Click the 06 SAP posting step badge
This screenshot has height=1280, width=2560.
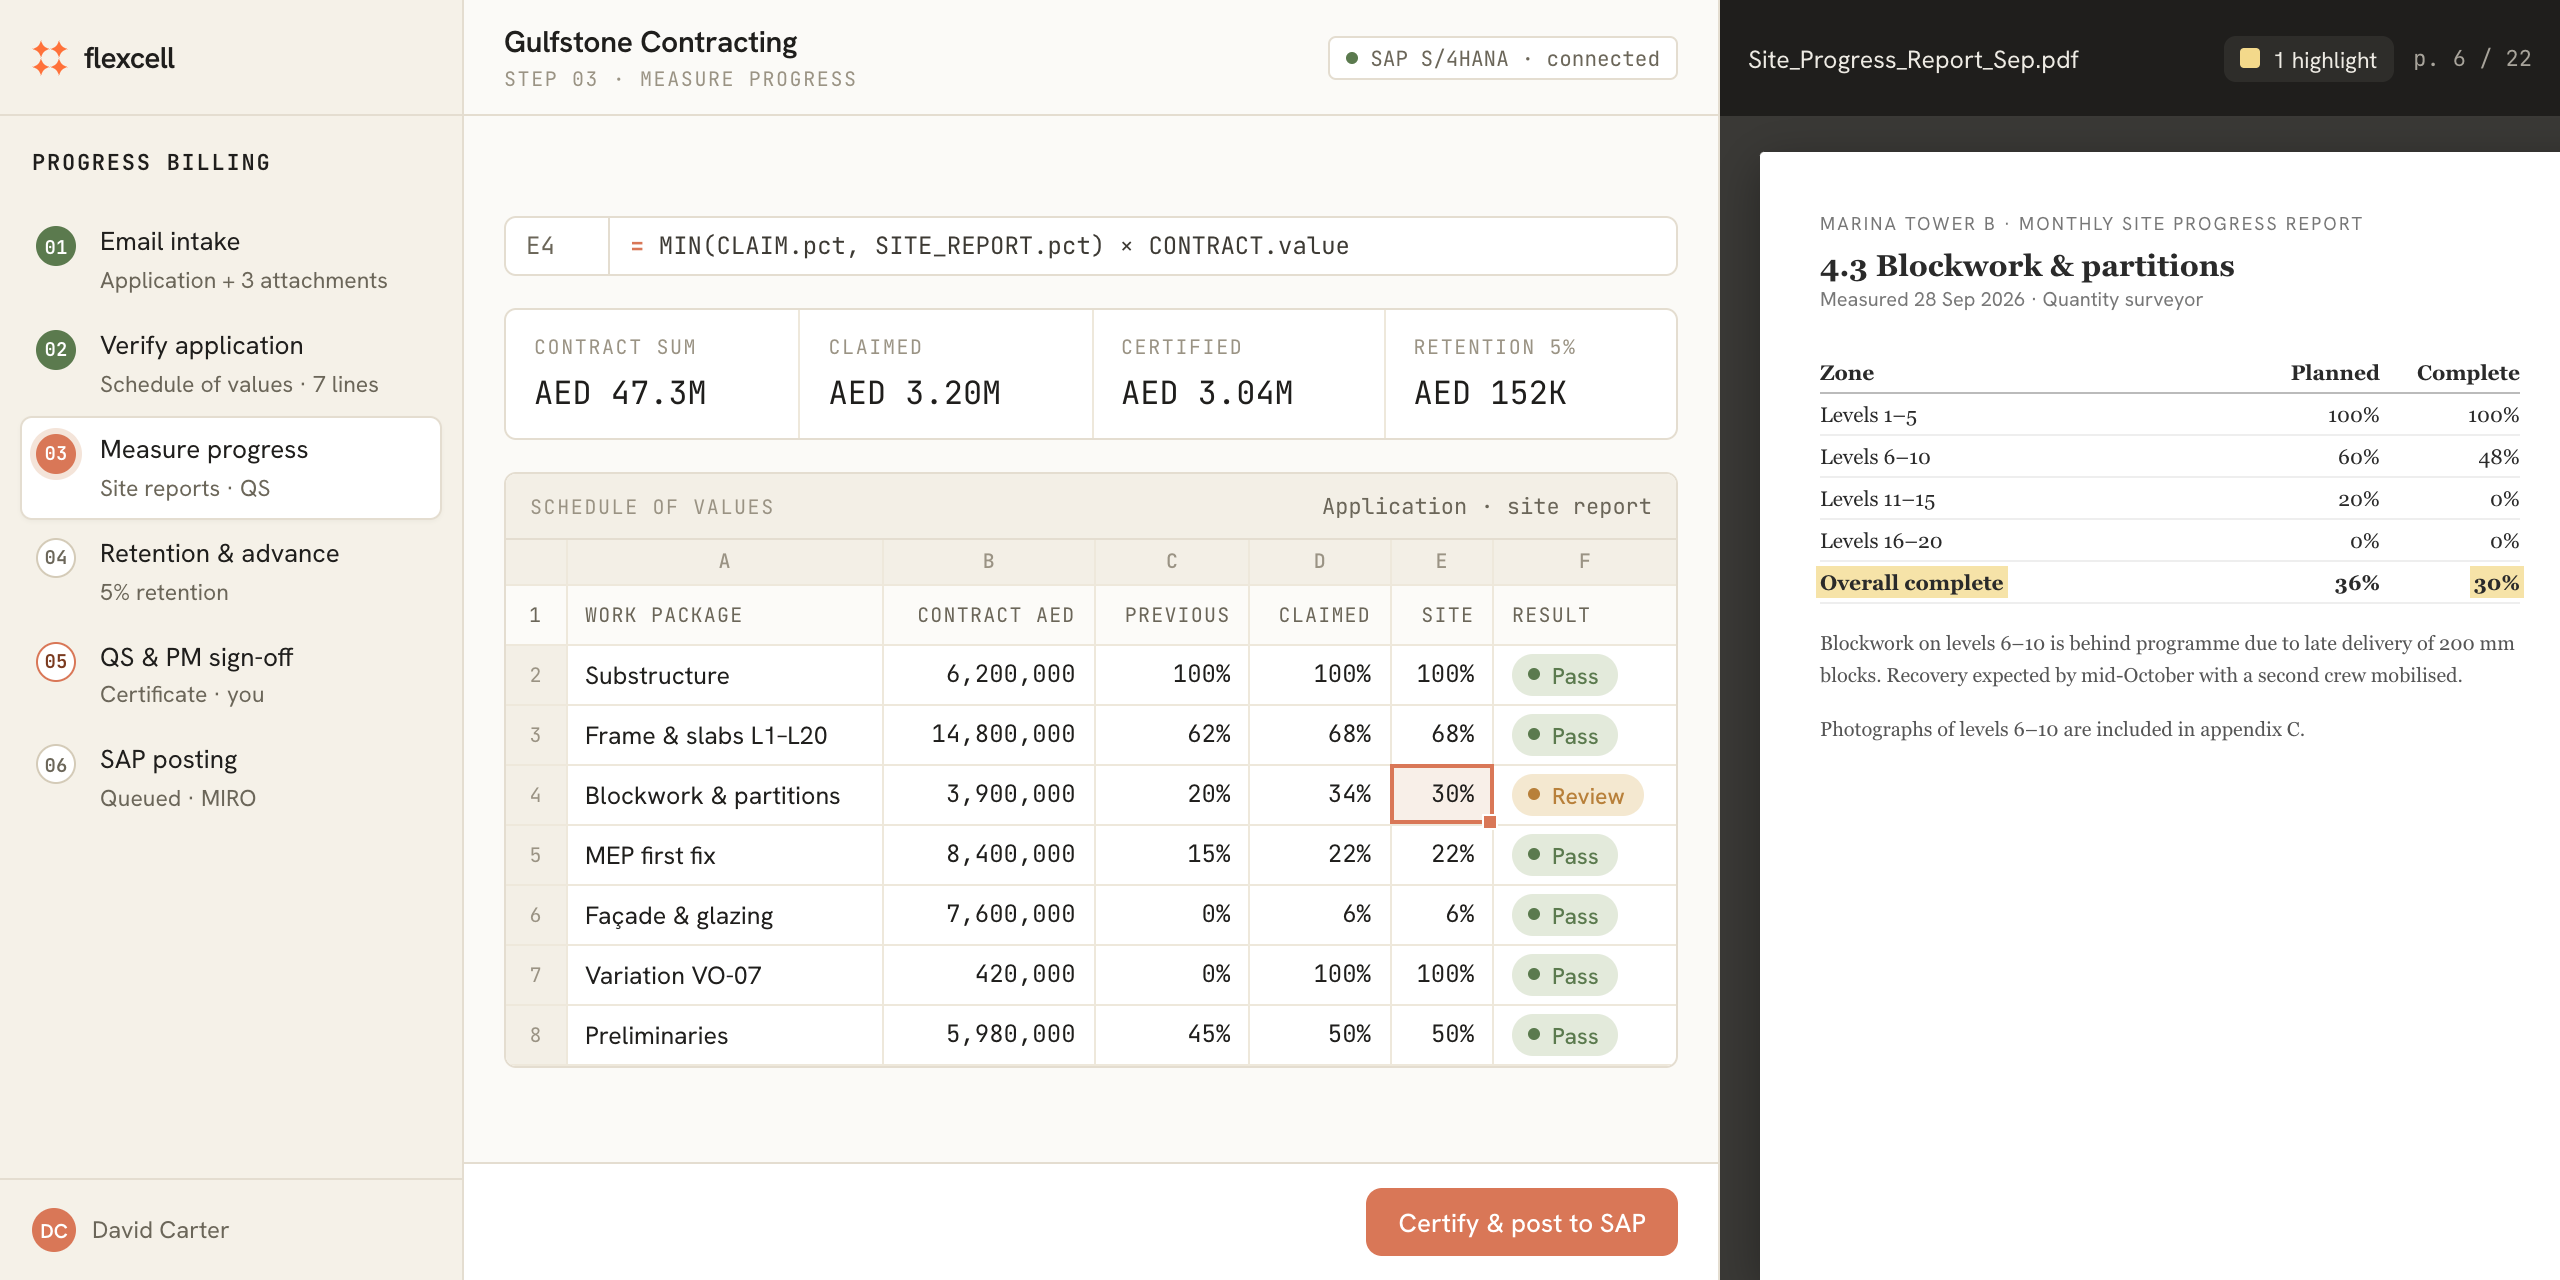(56, 765)
